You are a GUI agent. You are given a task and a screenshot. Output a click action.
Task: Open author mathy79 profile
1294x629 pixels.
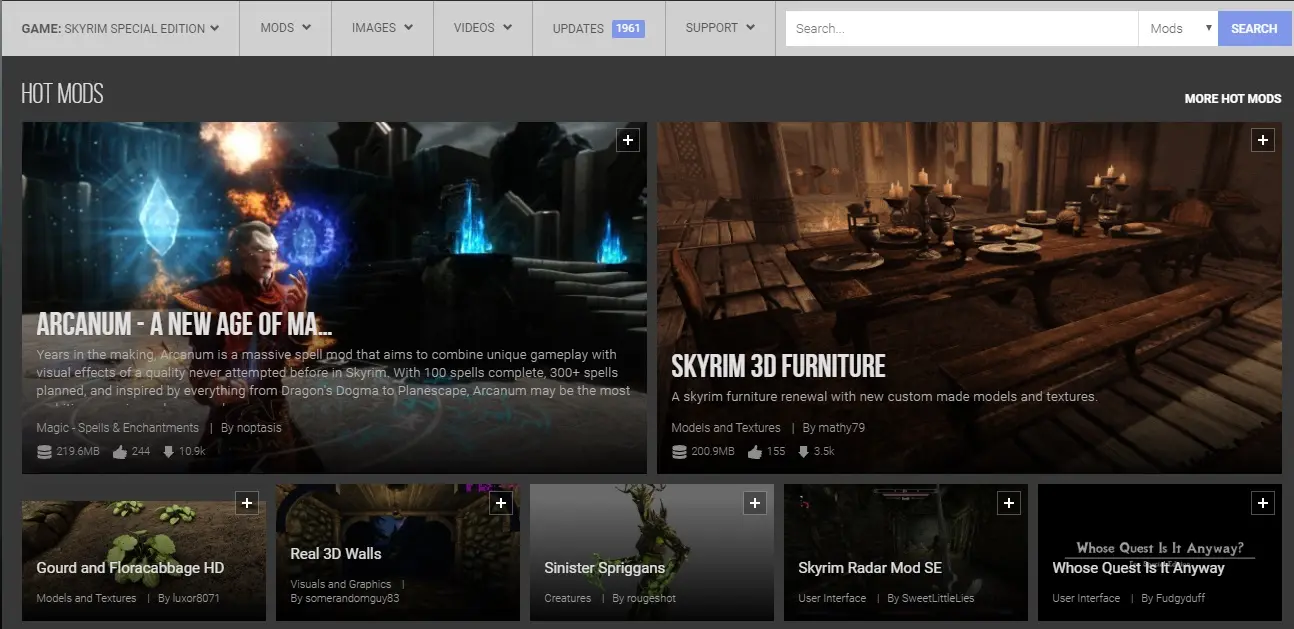[841, 428]
